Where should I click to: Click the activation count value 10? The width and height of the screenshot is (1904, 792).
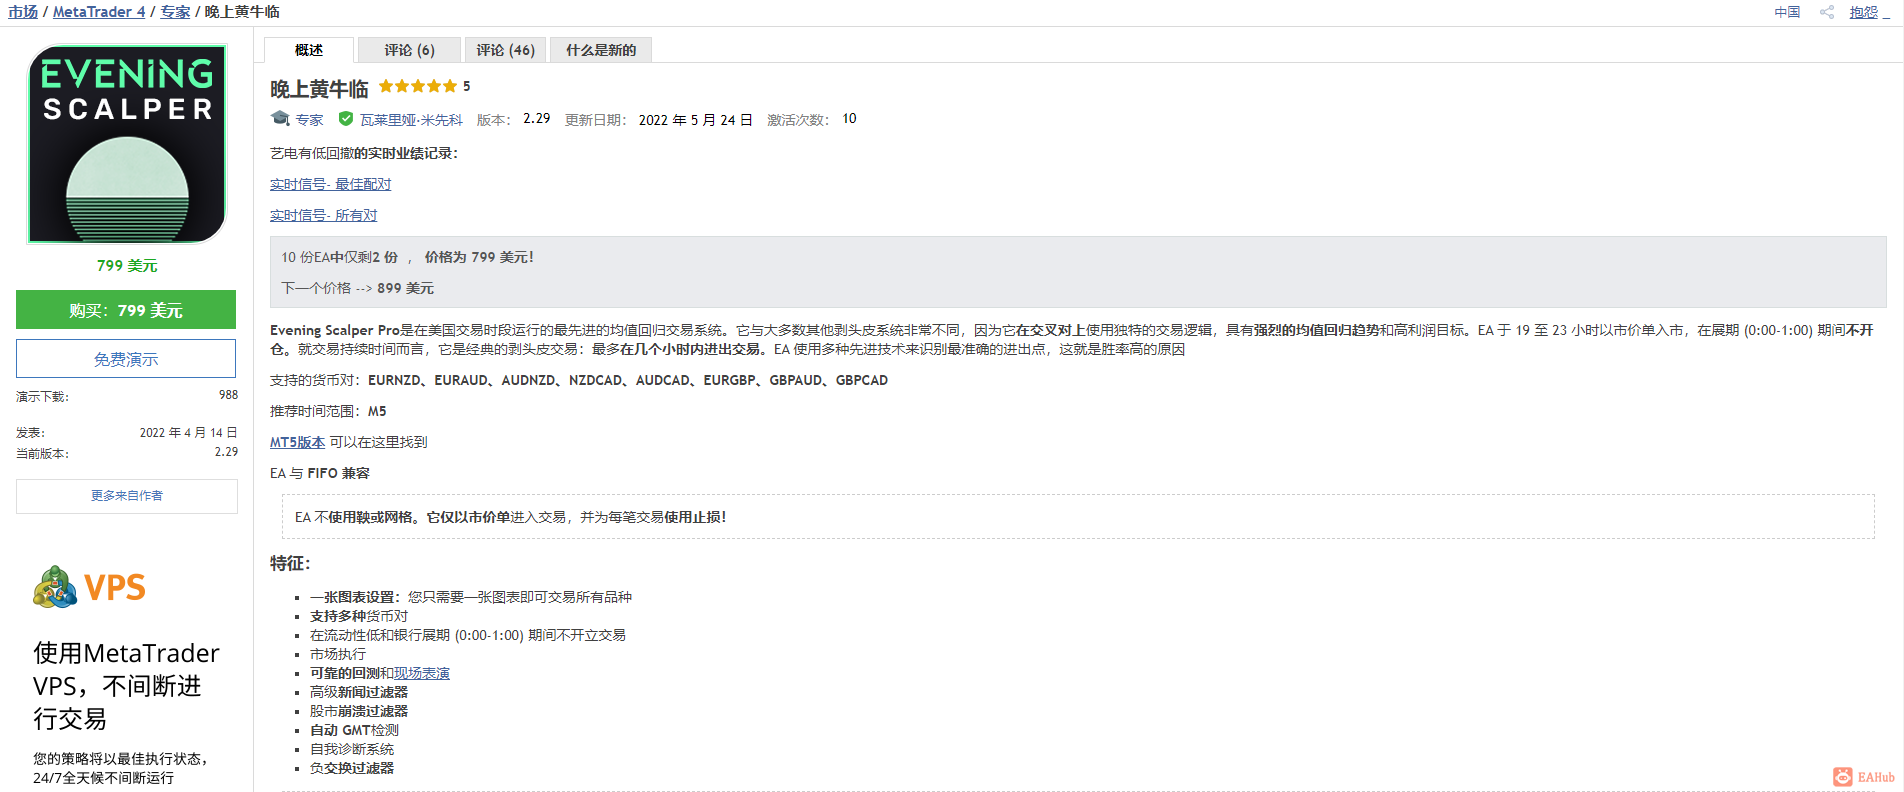click(849, 119)
